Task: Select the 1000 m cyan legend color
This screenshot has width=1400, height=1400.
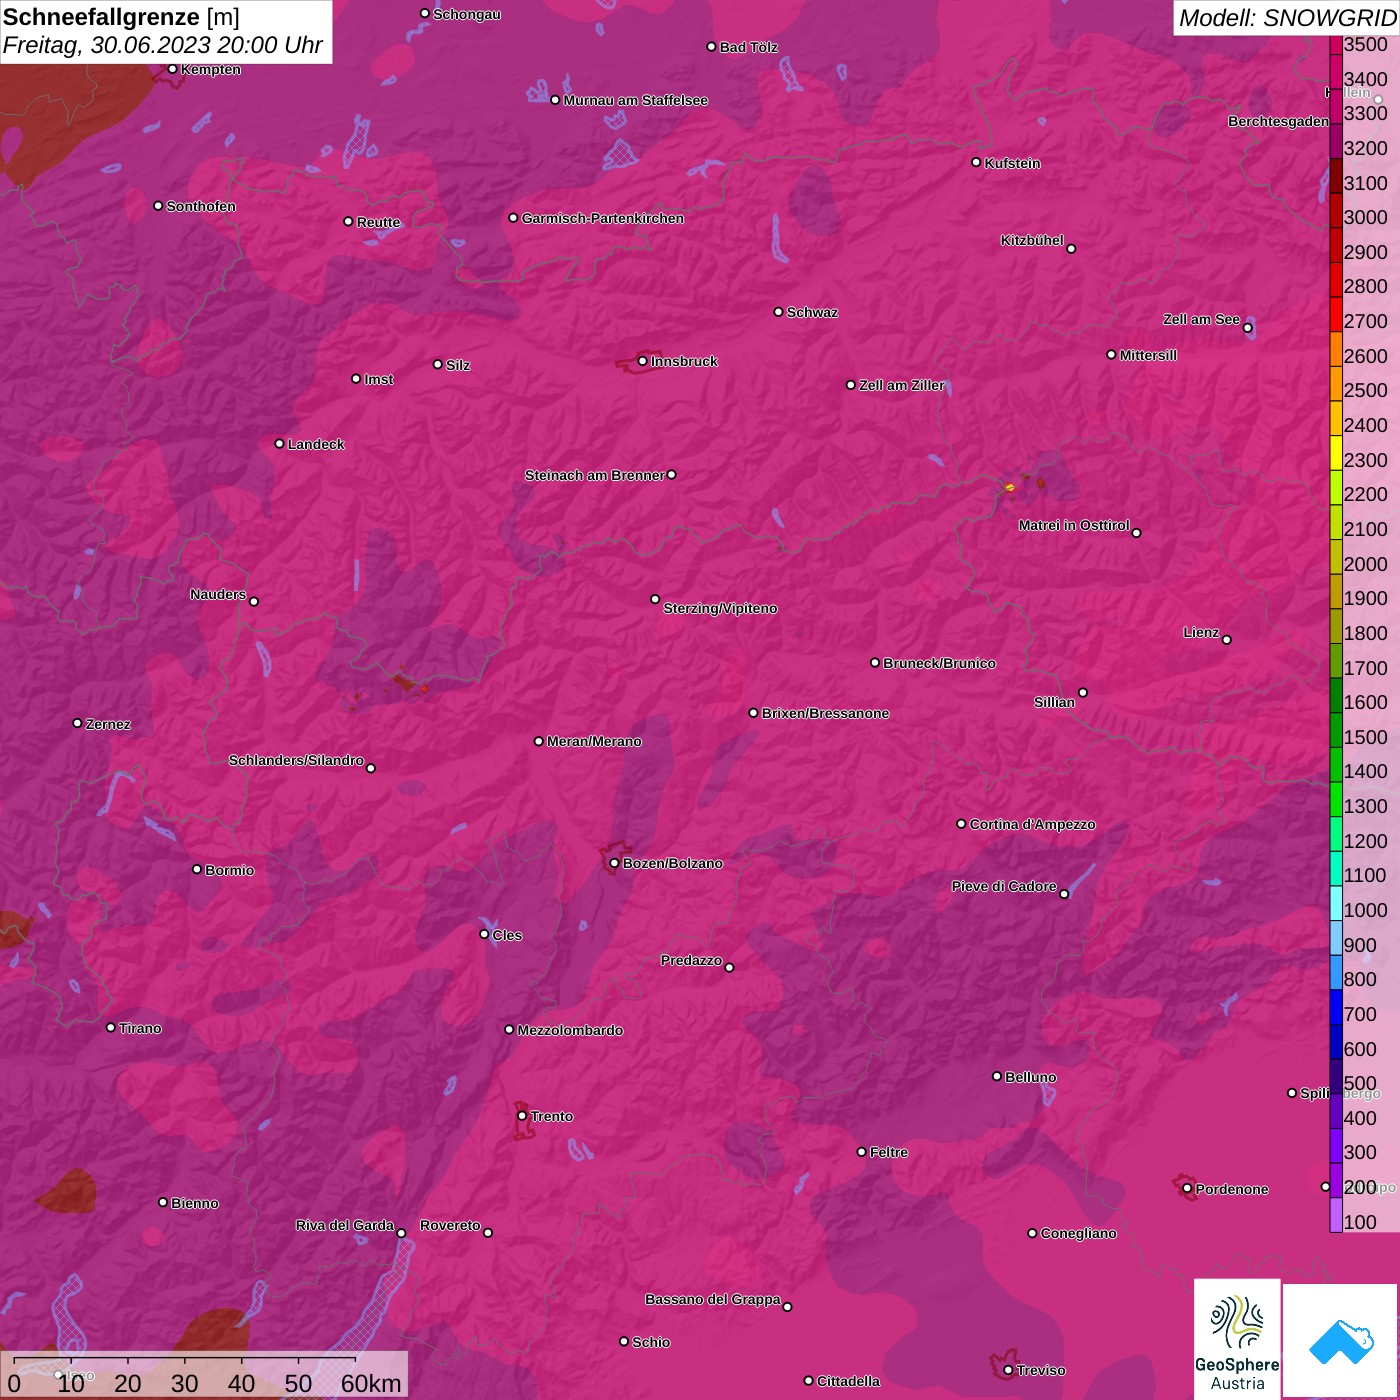Action: (1336, 903)
